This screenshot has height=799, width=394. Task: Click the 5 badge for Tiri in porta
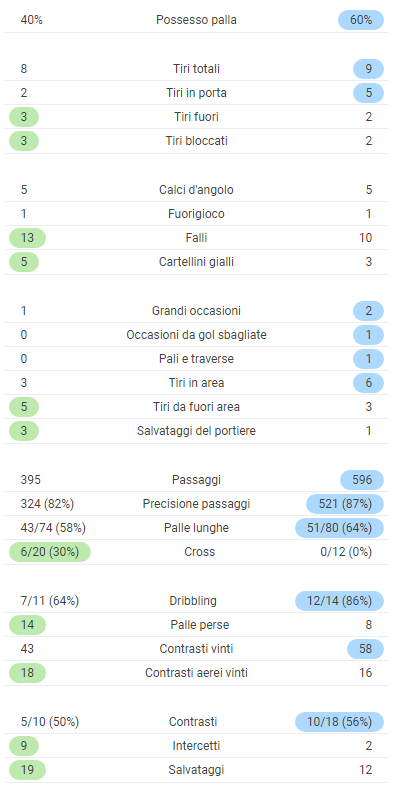coord(368,93)
